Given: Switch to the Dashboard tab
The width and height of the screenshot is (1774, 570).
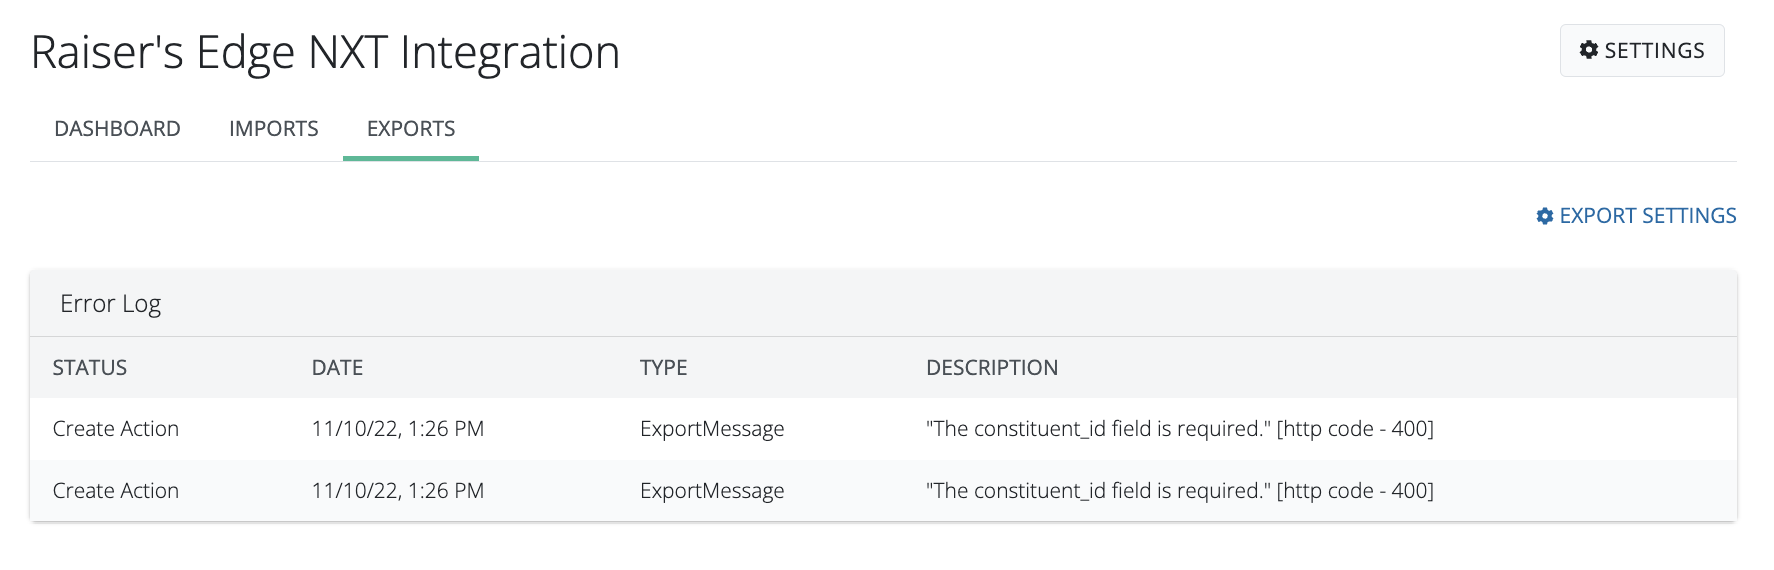Looking at the screenshot, I should pyautogui.click(x=117, y=129).
